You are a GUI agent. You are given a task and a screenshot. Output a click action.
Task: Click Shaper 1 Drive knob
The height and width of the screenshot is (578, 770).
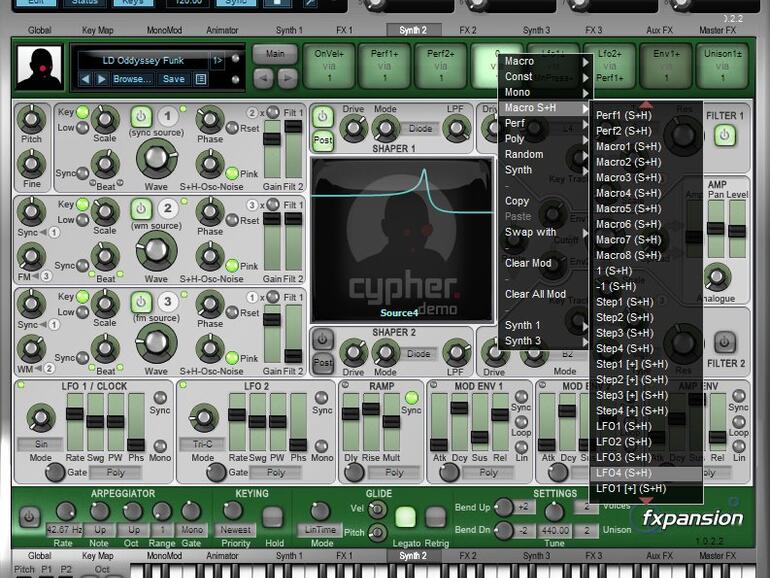(354, 129)
